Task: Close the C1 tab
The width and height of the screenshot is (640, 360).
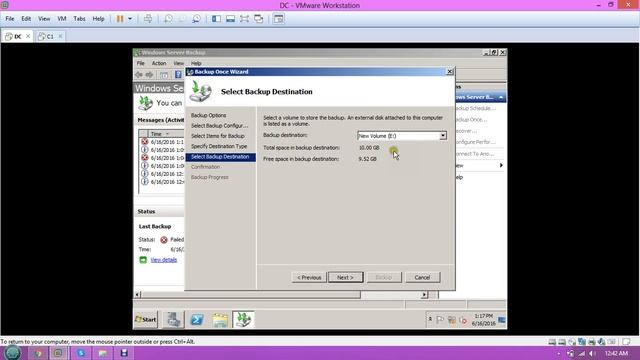Action: pyautogui.click(x=60, y=36)
